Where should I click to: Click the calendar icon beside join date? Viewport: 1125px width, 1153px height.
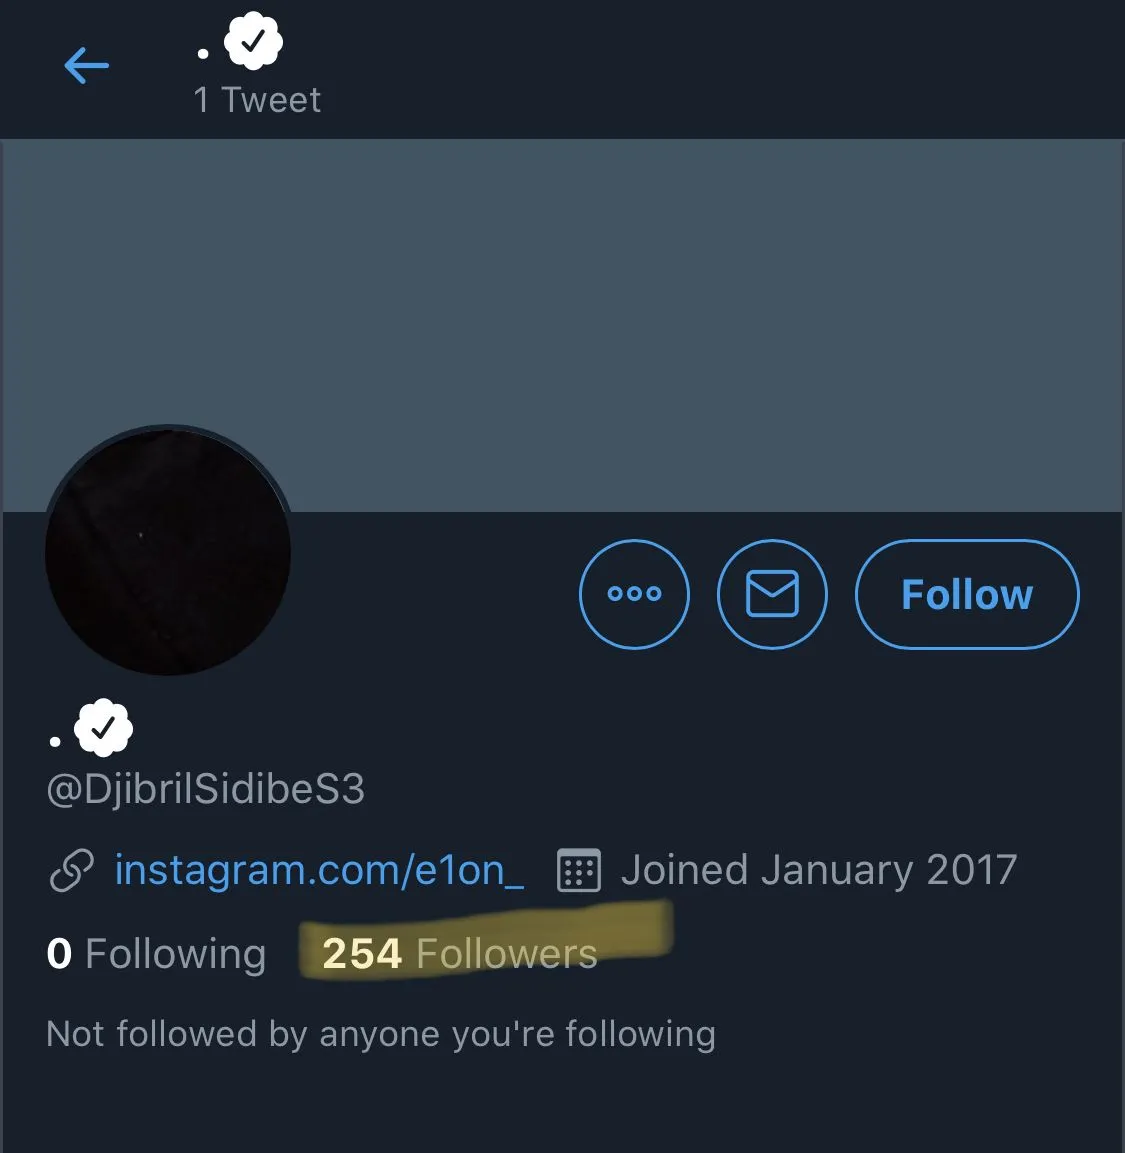click(578, 869)
